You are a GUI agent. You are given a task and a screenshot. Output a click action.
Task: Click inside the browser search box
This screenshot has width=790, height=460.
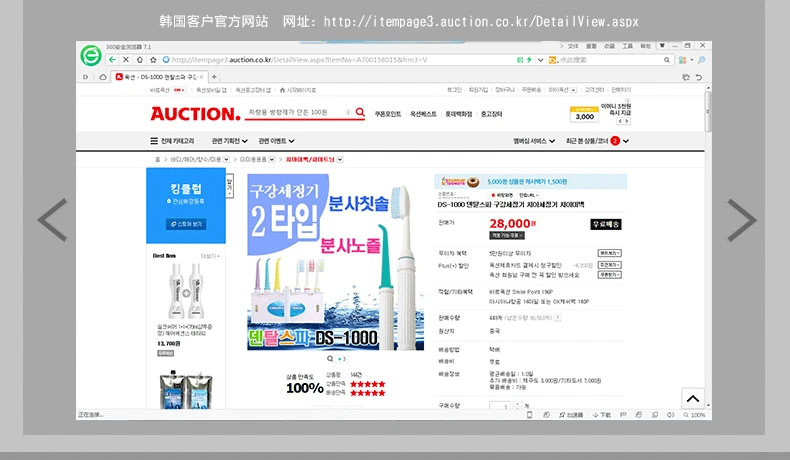click(x=610, y=59)
